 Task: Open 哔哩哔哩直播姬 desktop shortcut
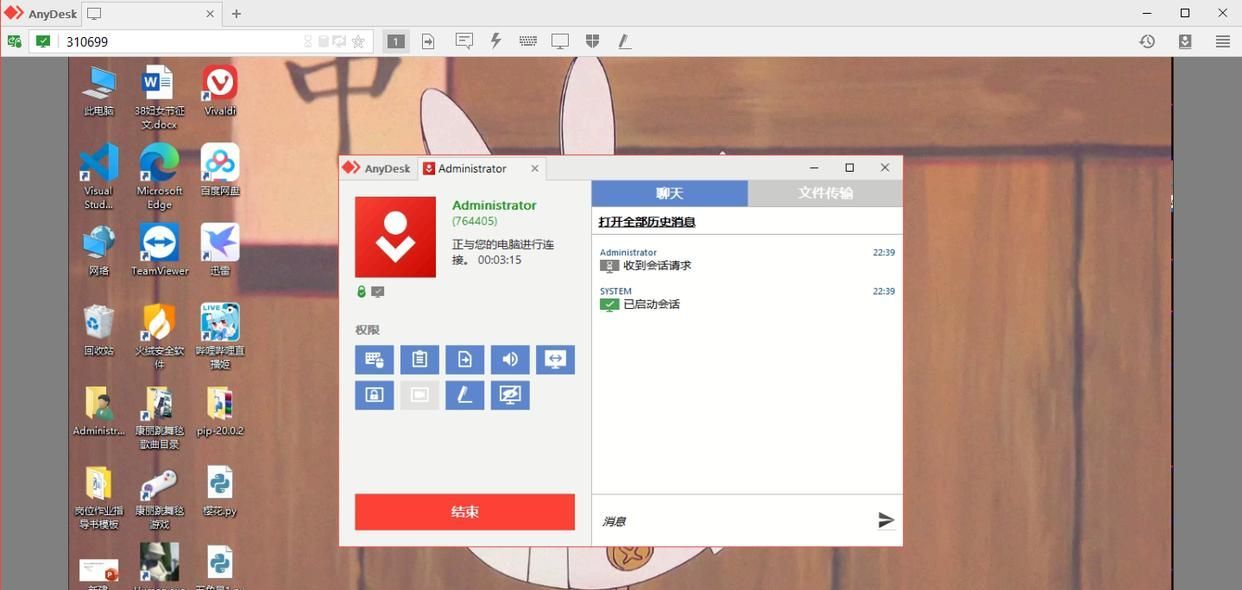pos(220,337)
